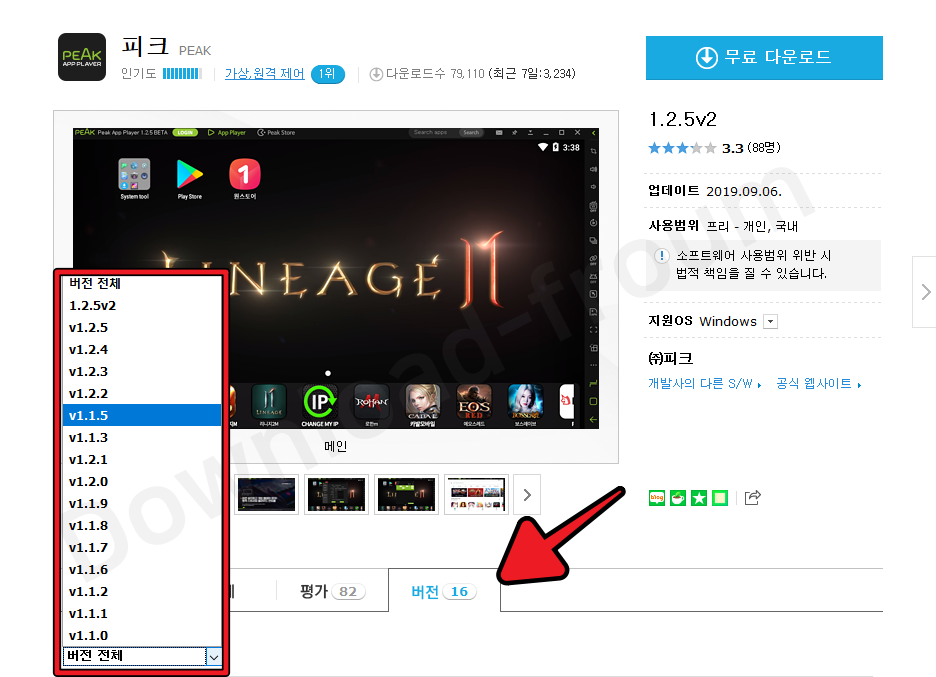This screenshot has height=677, width=936.
Task: Choose v1.1.9 in the version list
Action: coord(141,504)
